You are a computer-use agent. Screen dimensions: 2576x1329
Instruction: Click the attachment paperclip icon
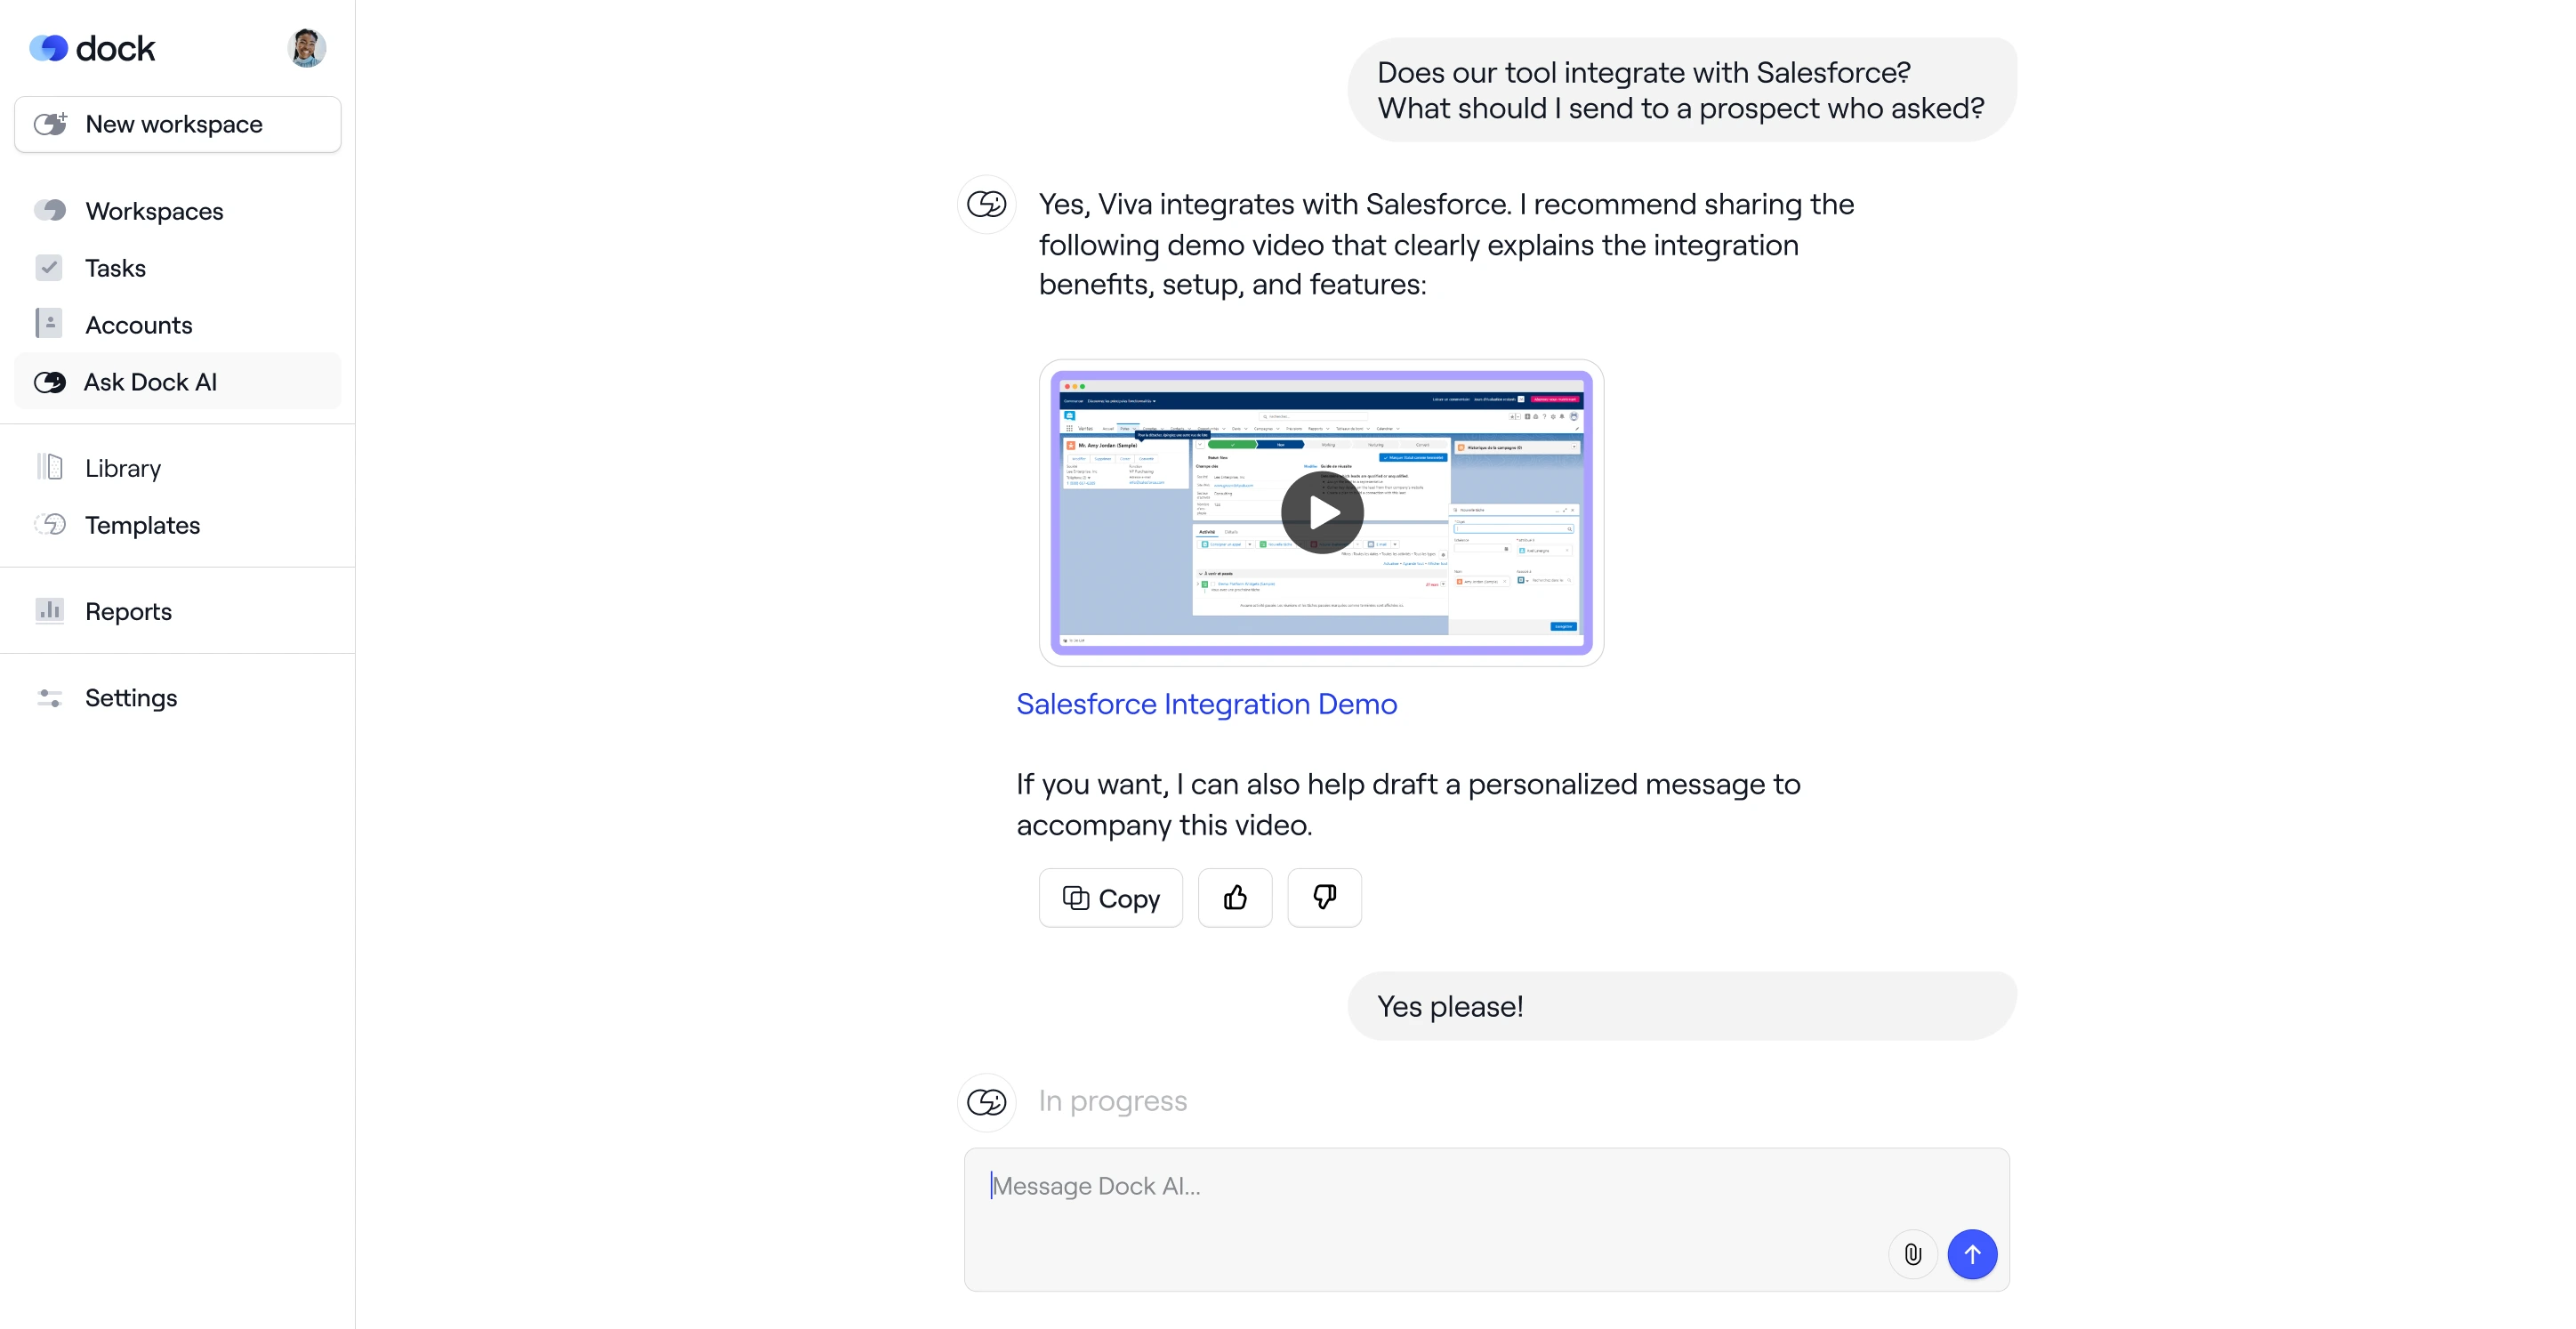click(x=1912, y=1254)
